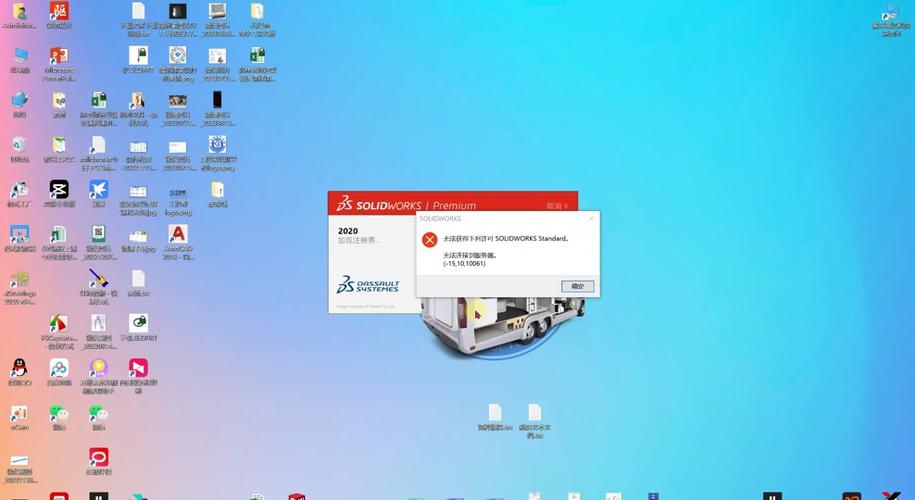Screen dimensions: 915x500
Task: Confirm the SOLIDWORKS license error dialog
Action: point(578,286)
